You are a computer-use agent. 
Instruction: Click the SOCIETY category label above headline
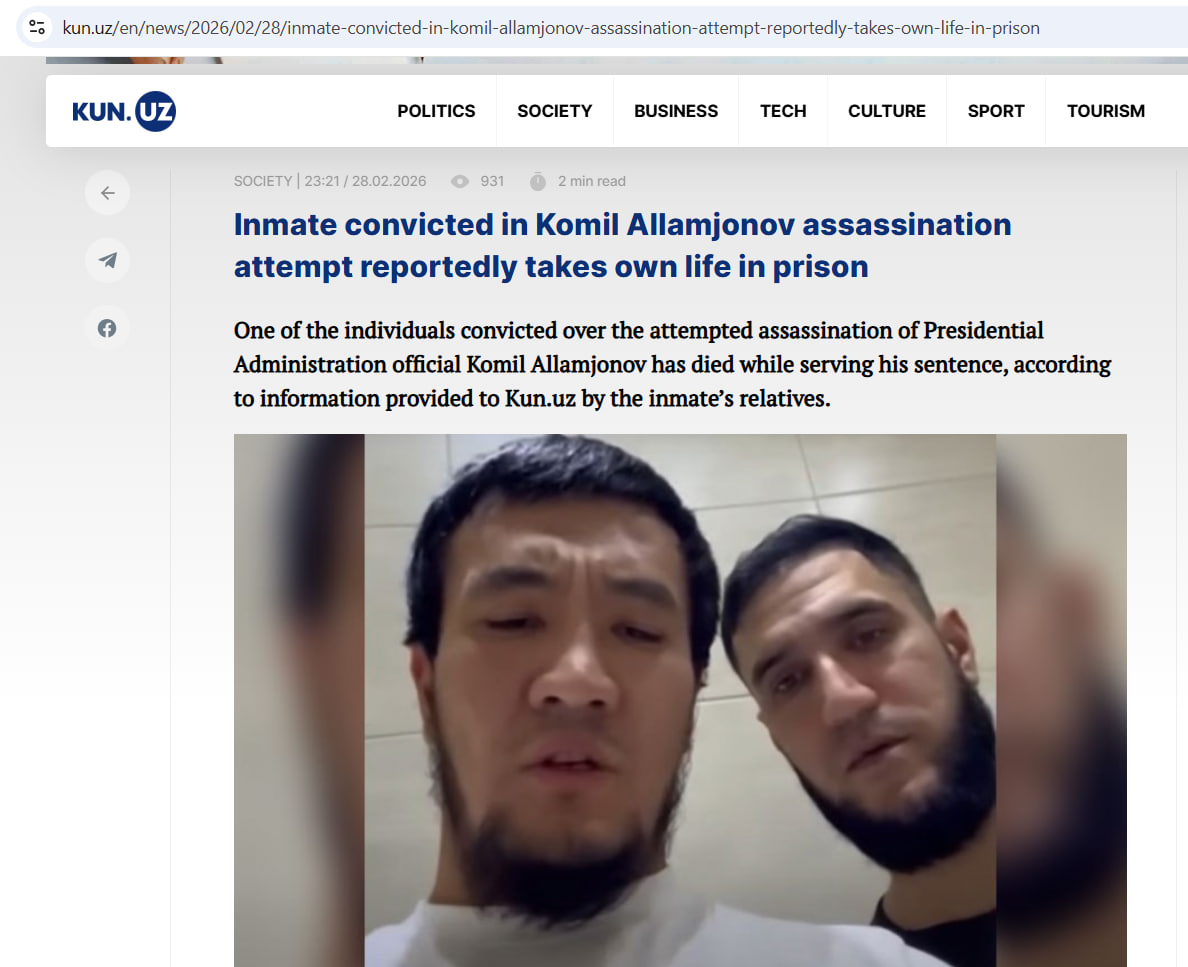(x=263, y=181)
